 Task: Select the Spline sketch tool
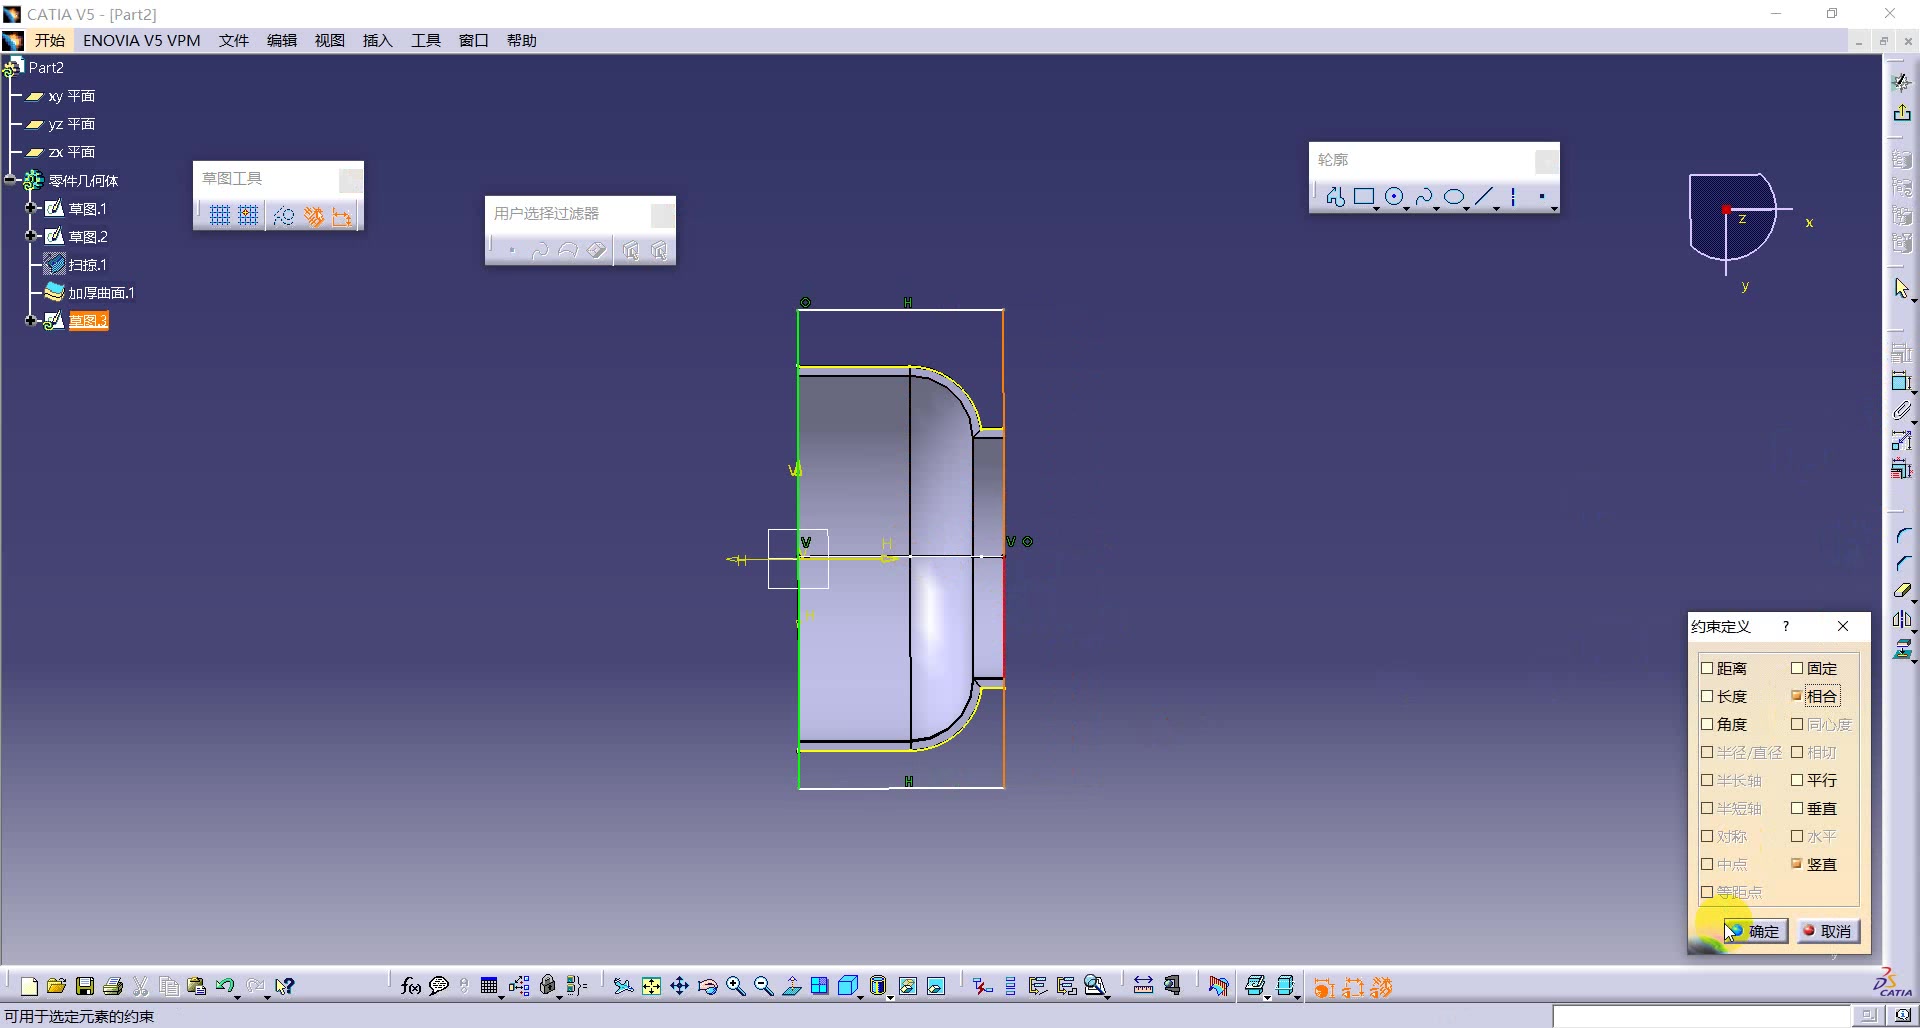pos(1424,197)
